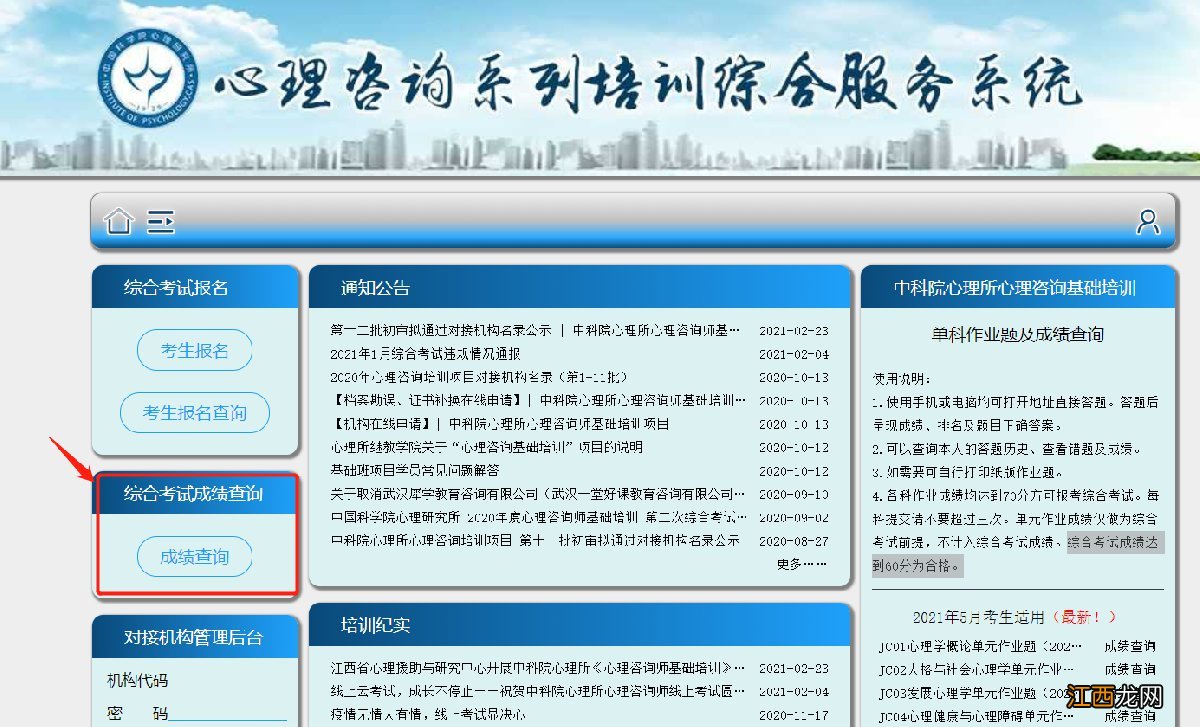Click the home icon in the navigation bar
This screenshot has height=727, width=1200.
click(x=117, y=222)
